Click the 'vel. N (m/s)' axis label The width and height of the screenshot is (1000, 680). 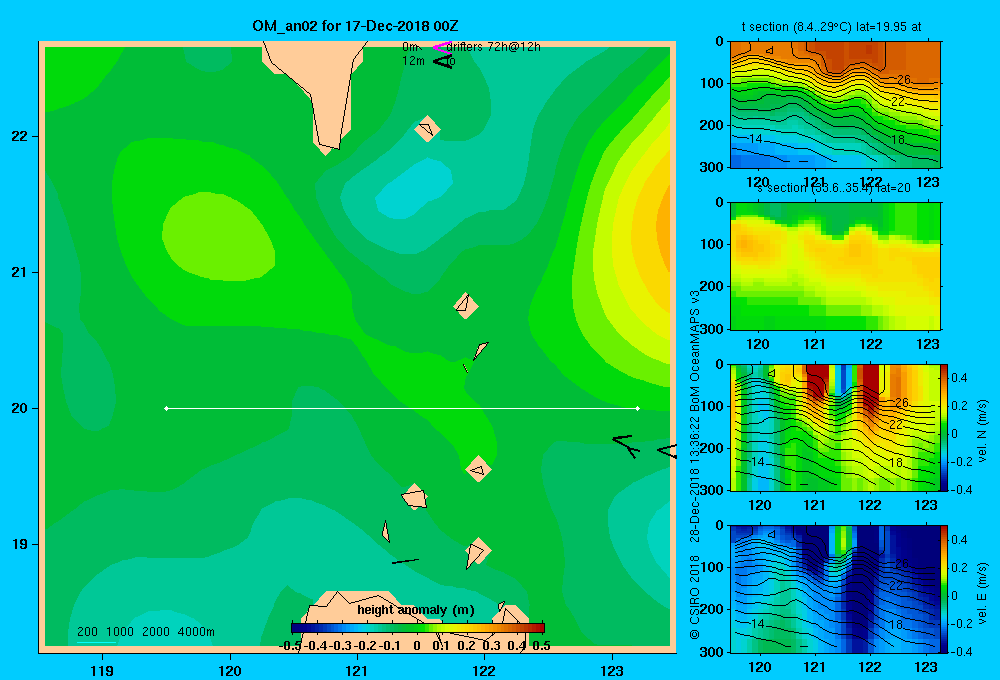click(982, 431)
